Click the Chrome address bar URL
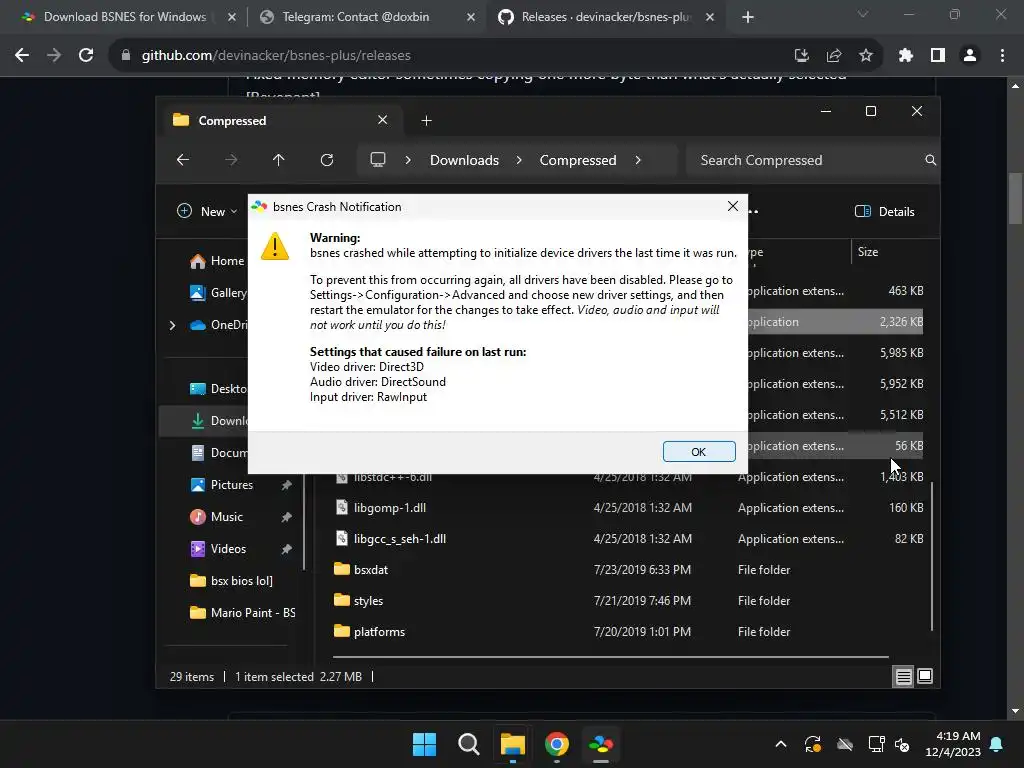This screenshot has width=1024, height=768. coord(276,56)
